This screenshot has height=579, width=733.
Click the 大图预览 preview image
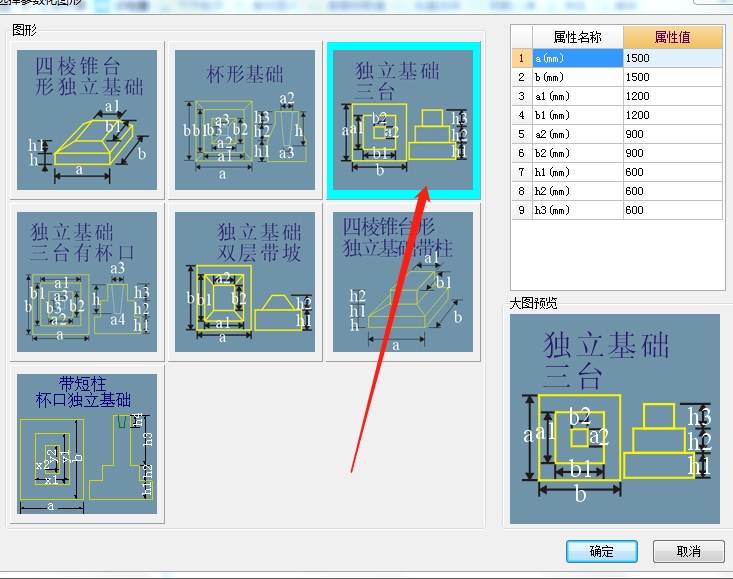point(615,419)
